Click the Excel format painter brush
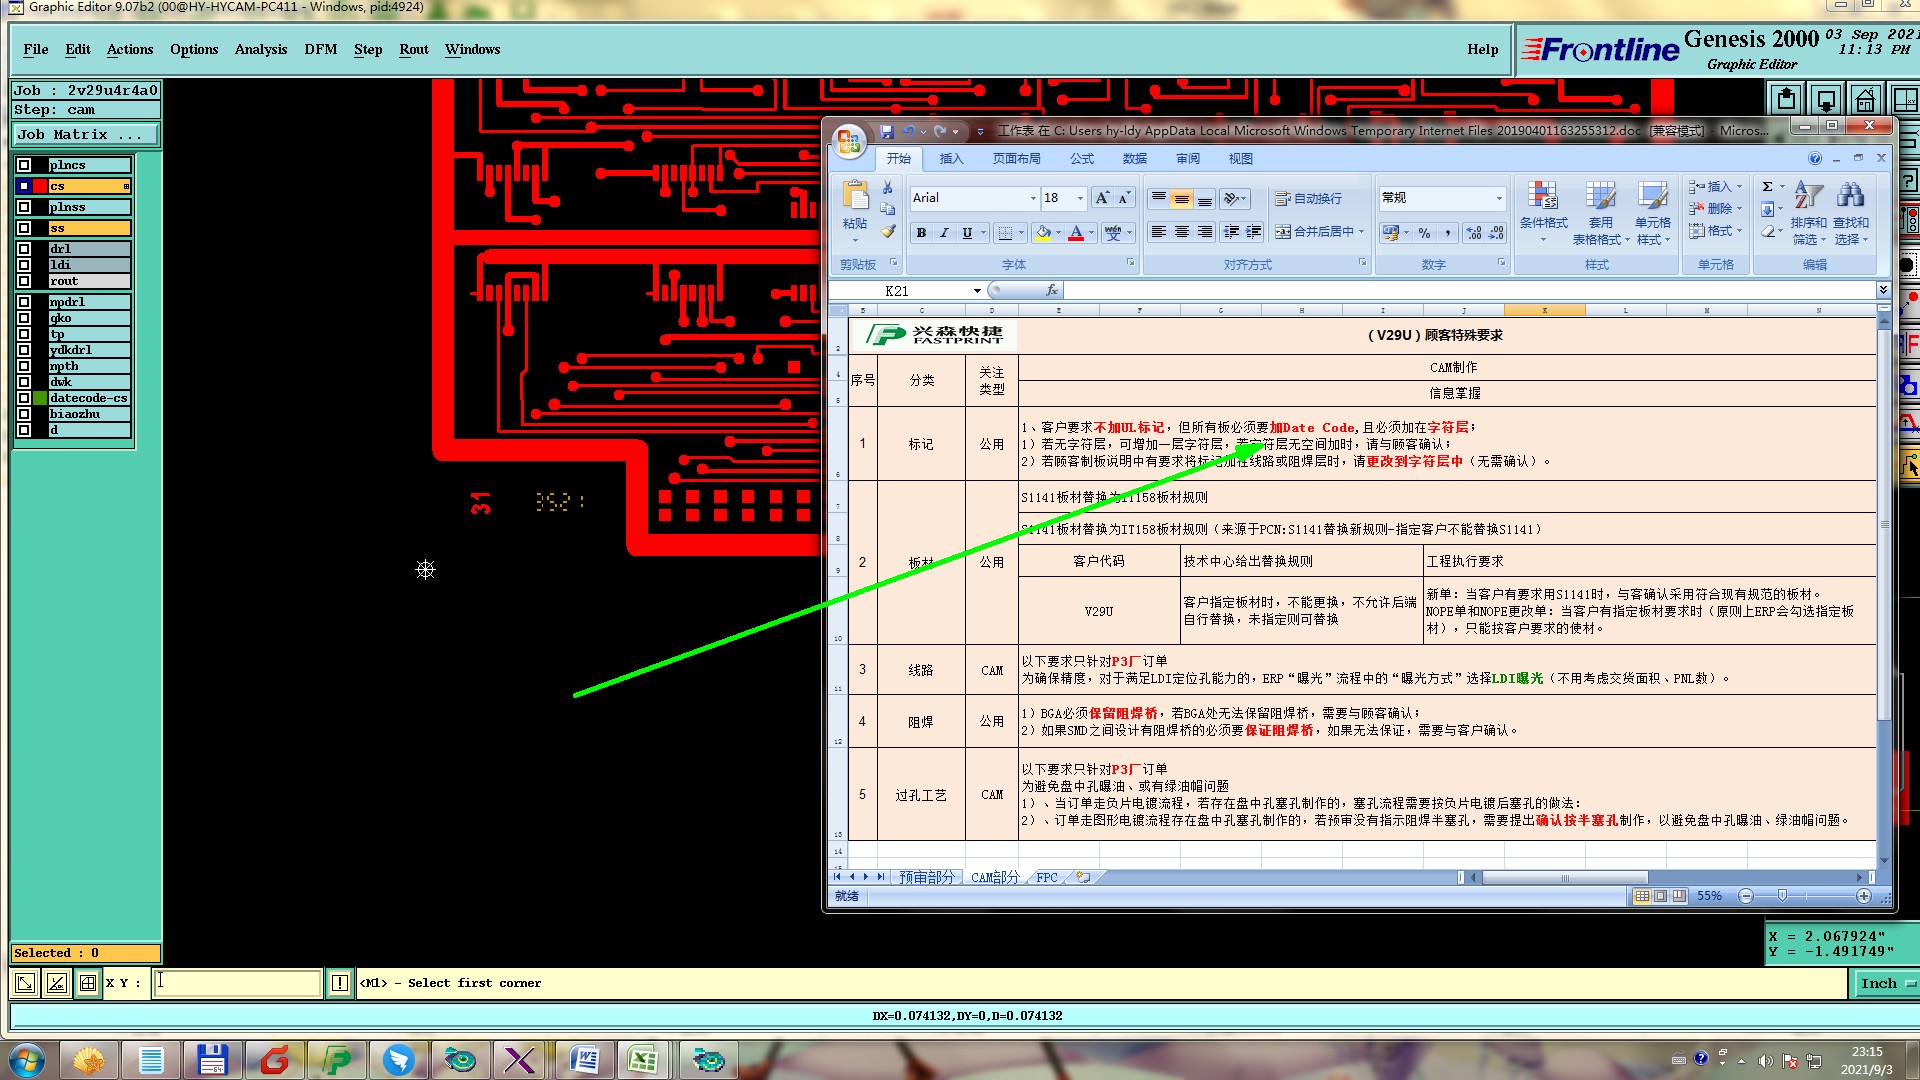 pyautogui.click(x=887, y=232)
